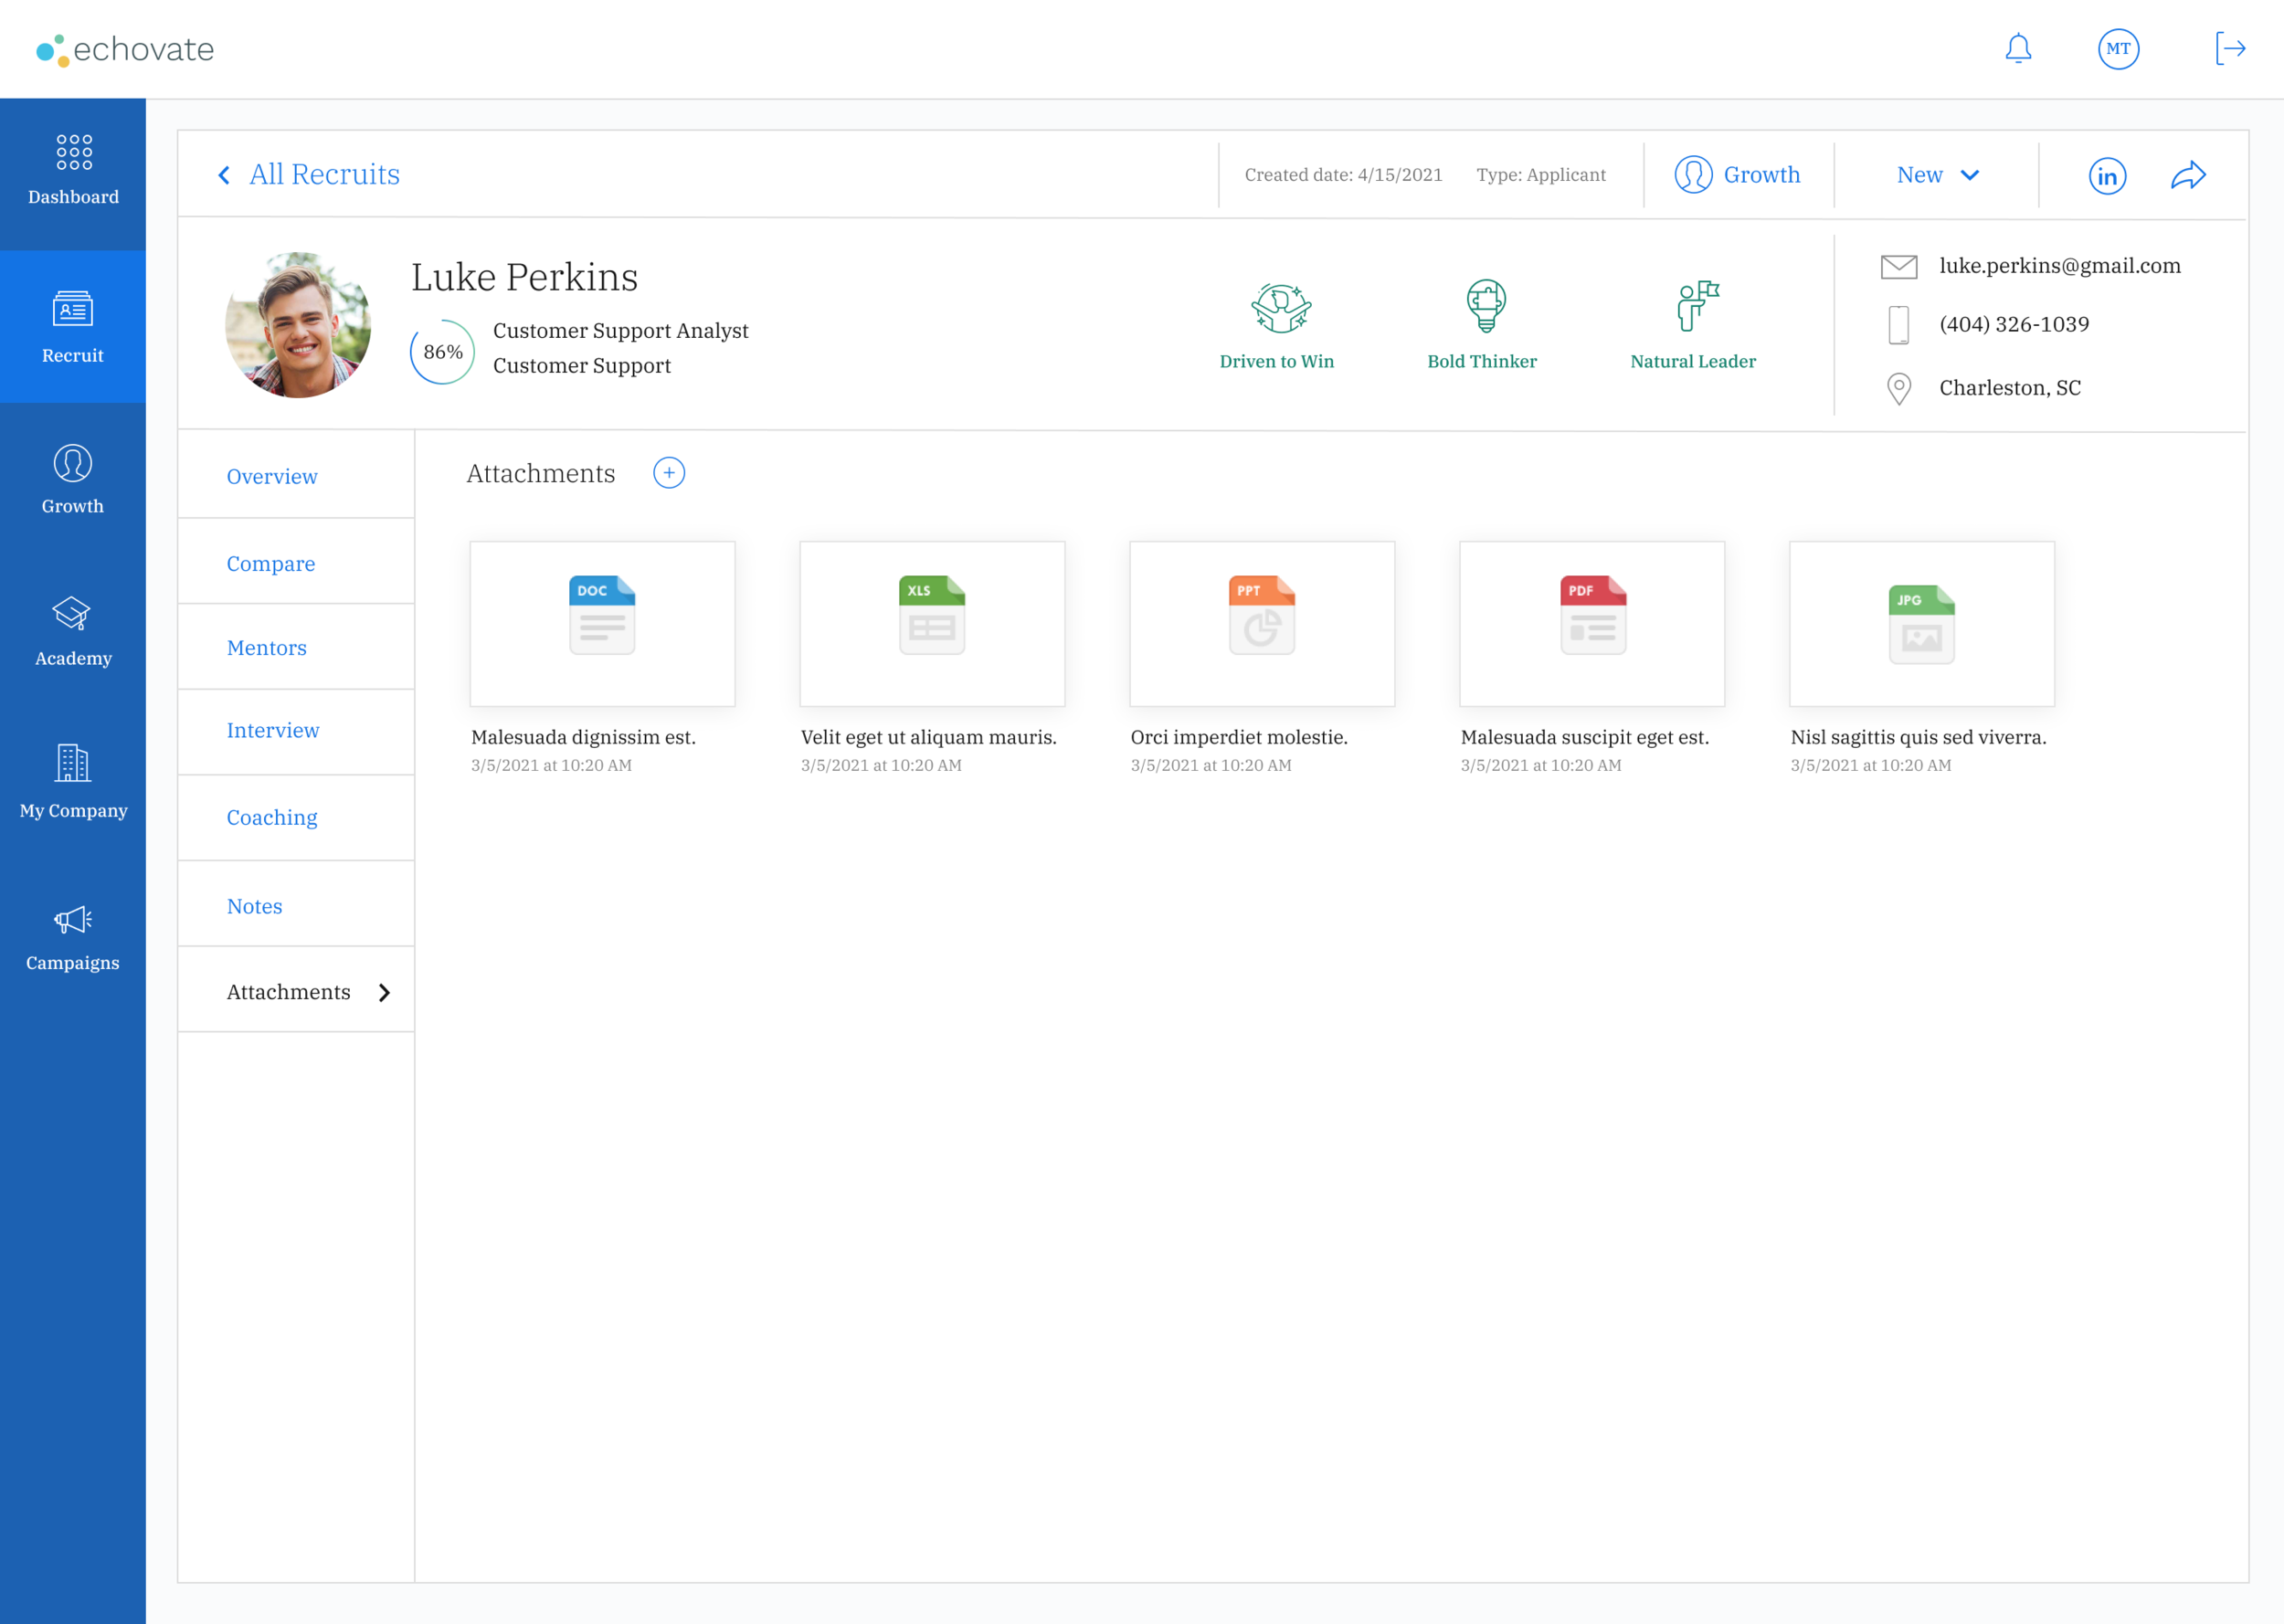
Task: Click the Customer Support Analyst title
Action: [x=620, y=331]
